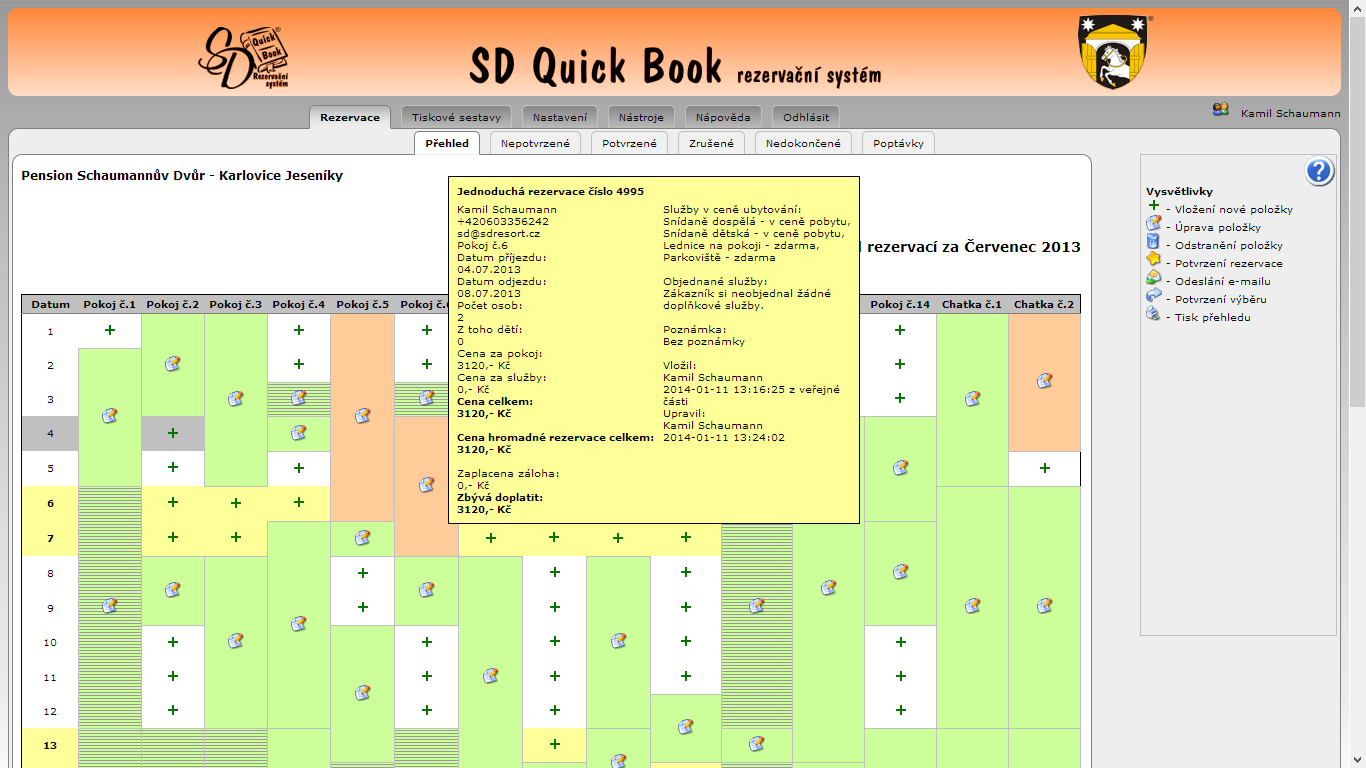This screenshot has width=1366, height=768.
Task: Edit Pokoj č.4 reservation on day 3
Action: 299,398
